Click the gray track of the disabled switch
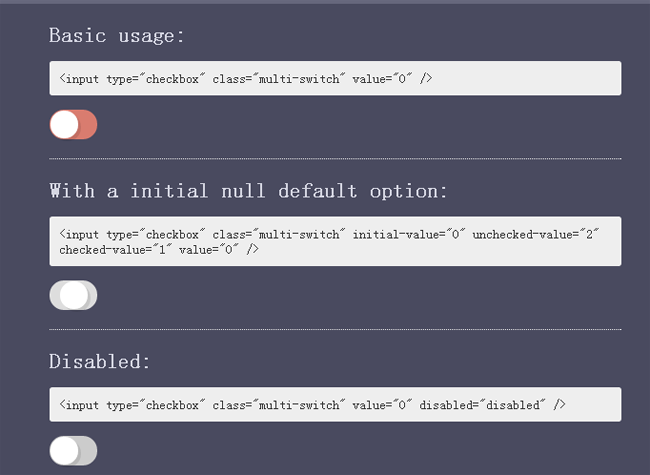The width and height of the screenshot is (650, 475). tap(87, 451)
